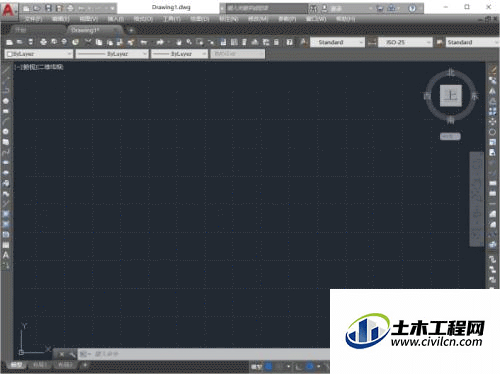Open the WCS dropdown below the ViewCube
The image size is (500, 374).
coord(450,136)
